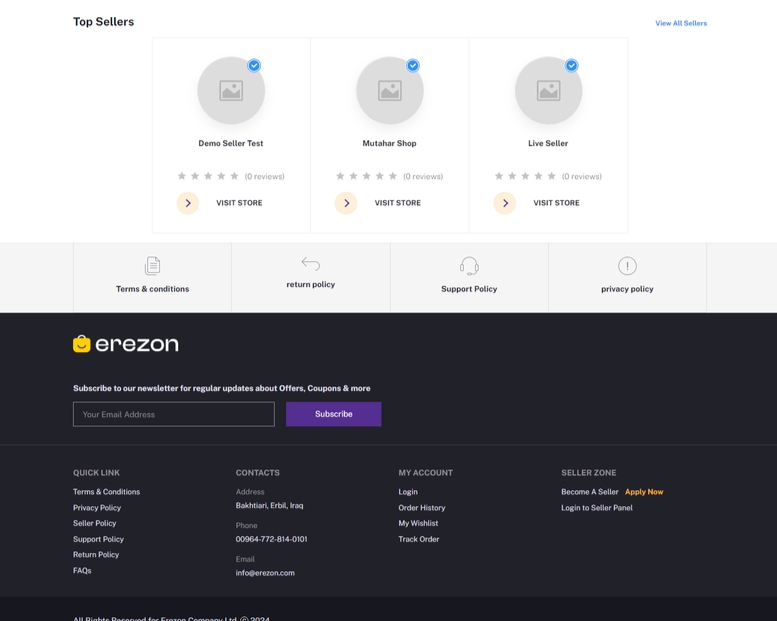Click Apply Now seller link

tap(644, 492)
